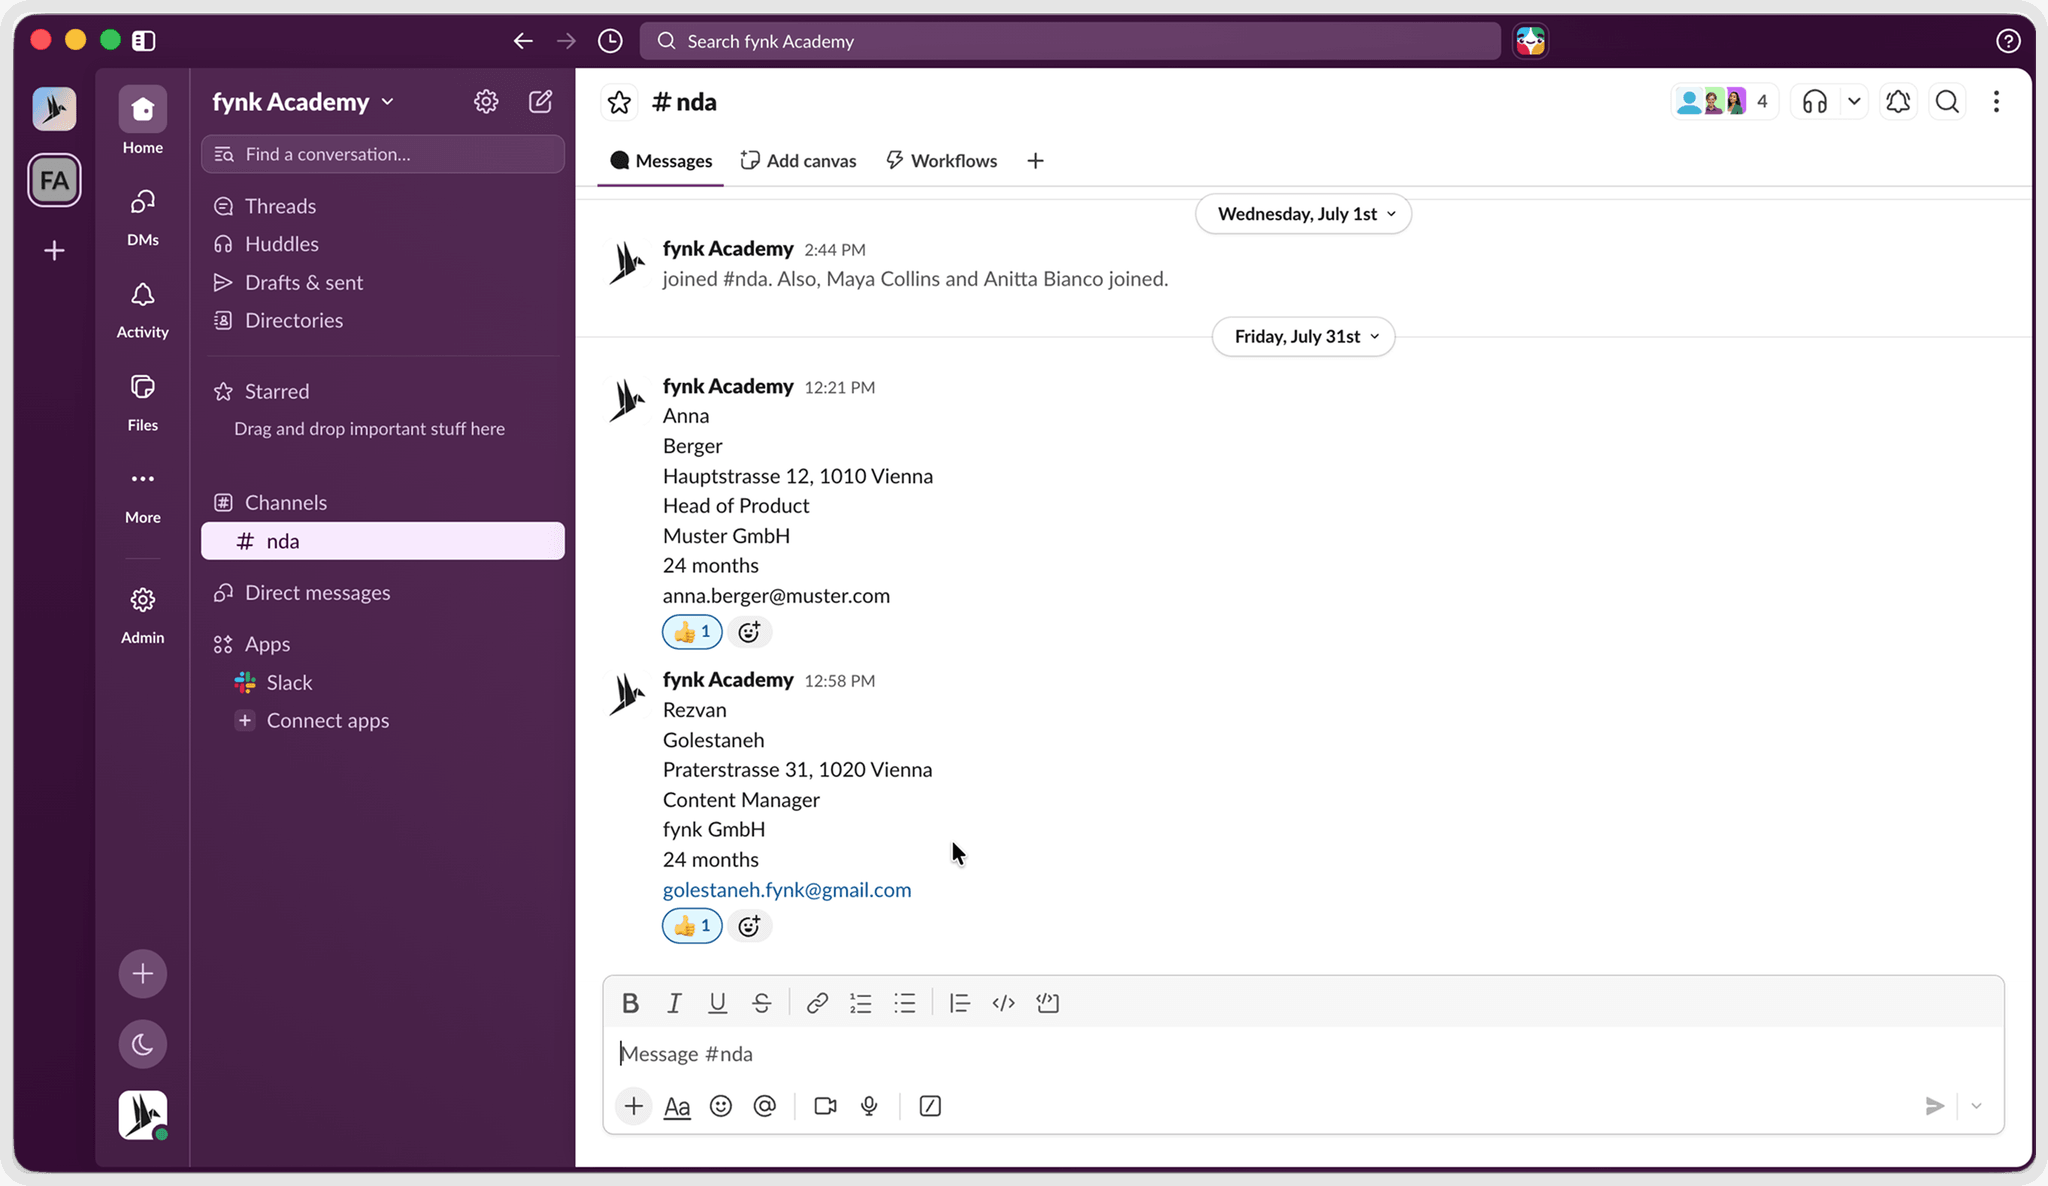Image resolution: width=2048 pixels, height=1186 pixels.
Task: Start a huddle in #nda
Action: tap(1814, 102)
